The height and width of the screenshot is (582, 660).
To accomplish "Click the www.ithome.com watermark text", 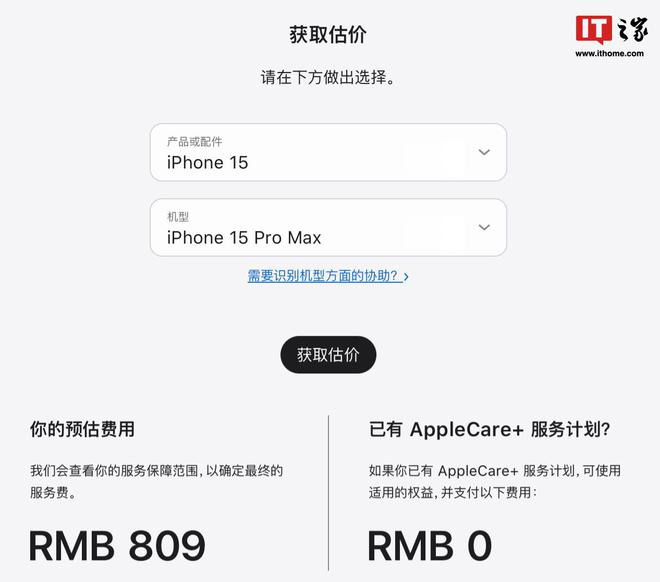I will point(609,53).
